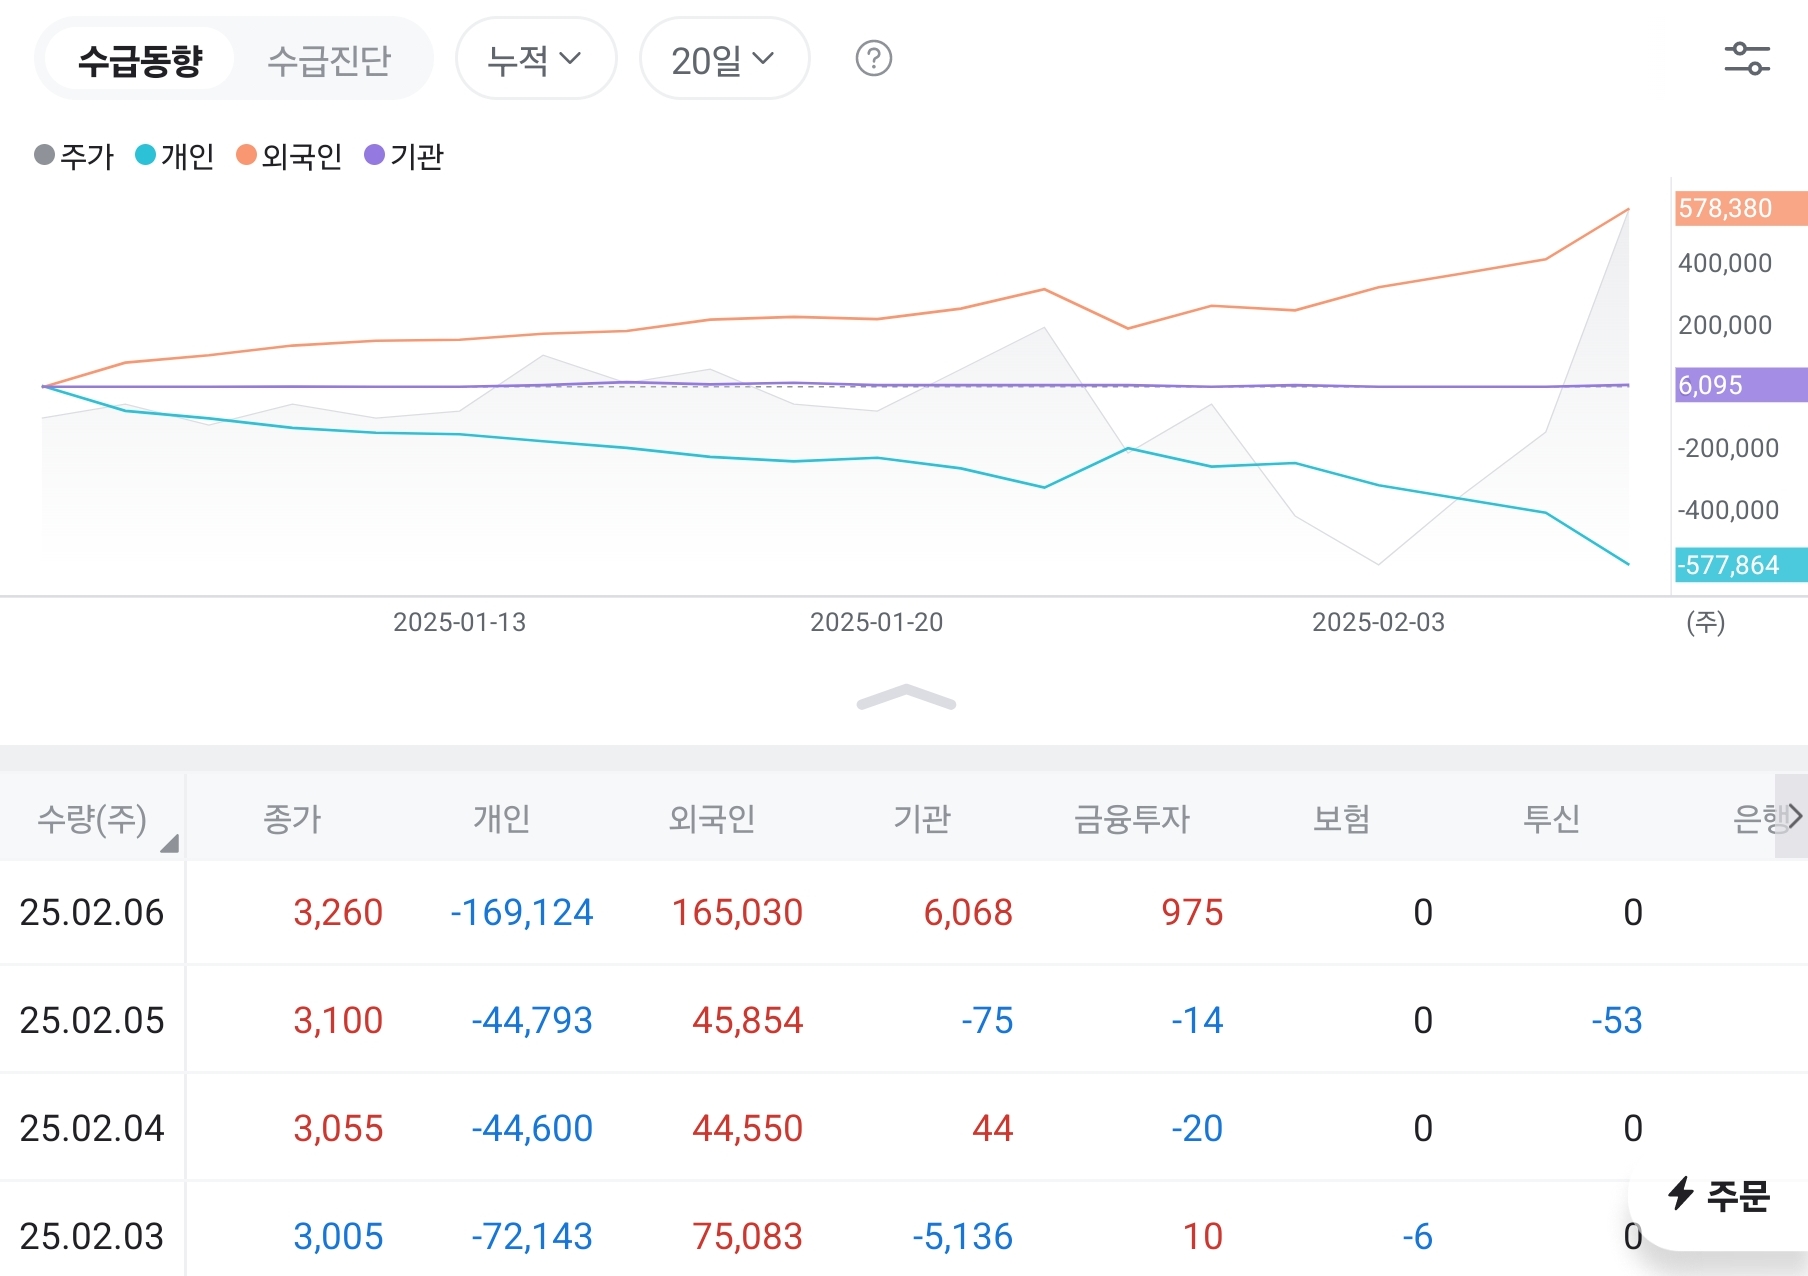Open the help question mark icon

(873, 58)
